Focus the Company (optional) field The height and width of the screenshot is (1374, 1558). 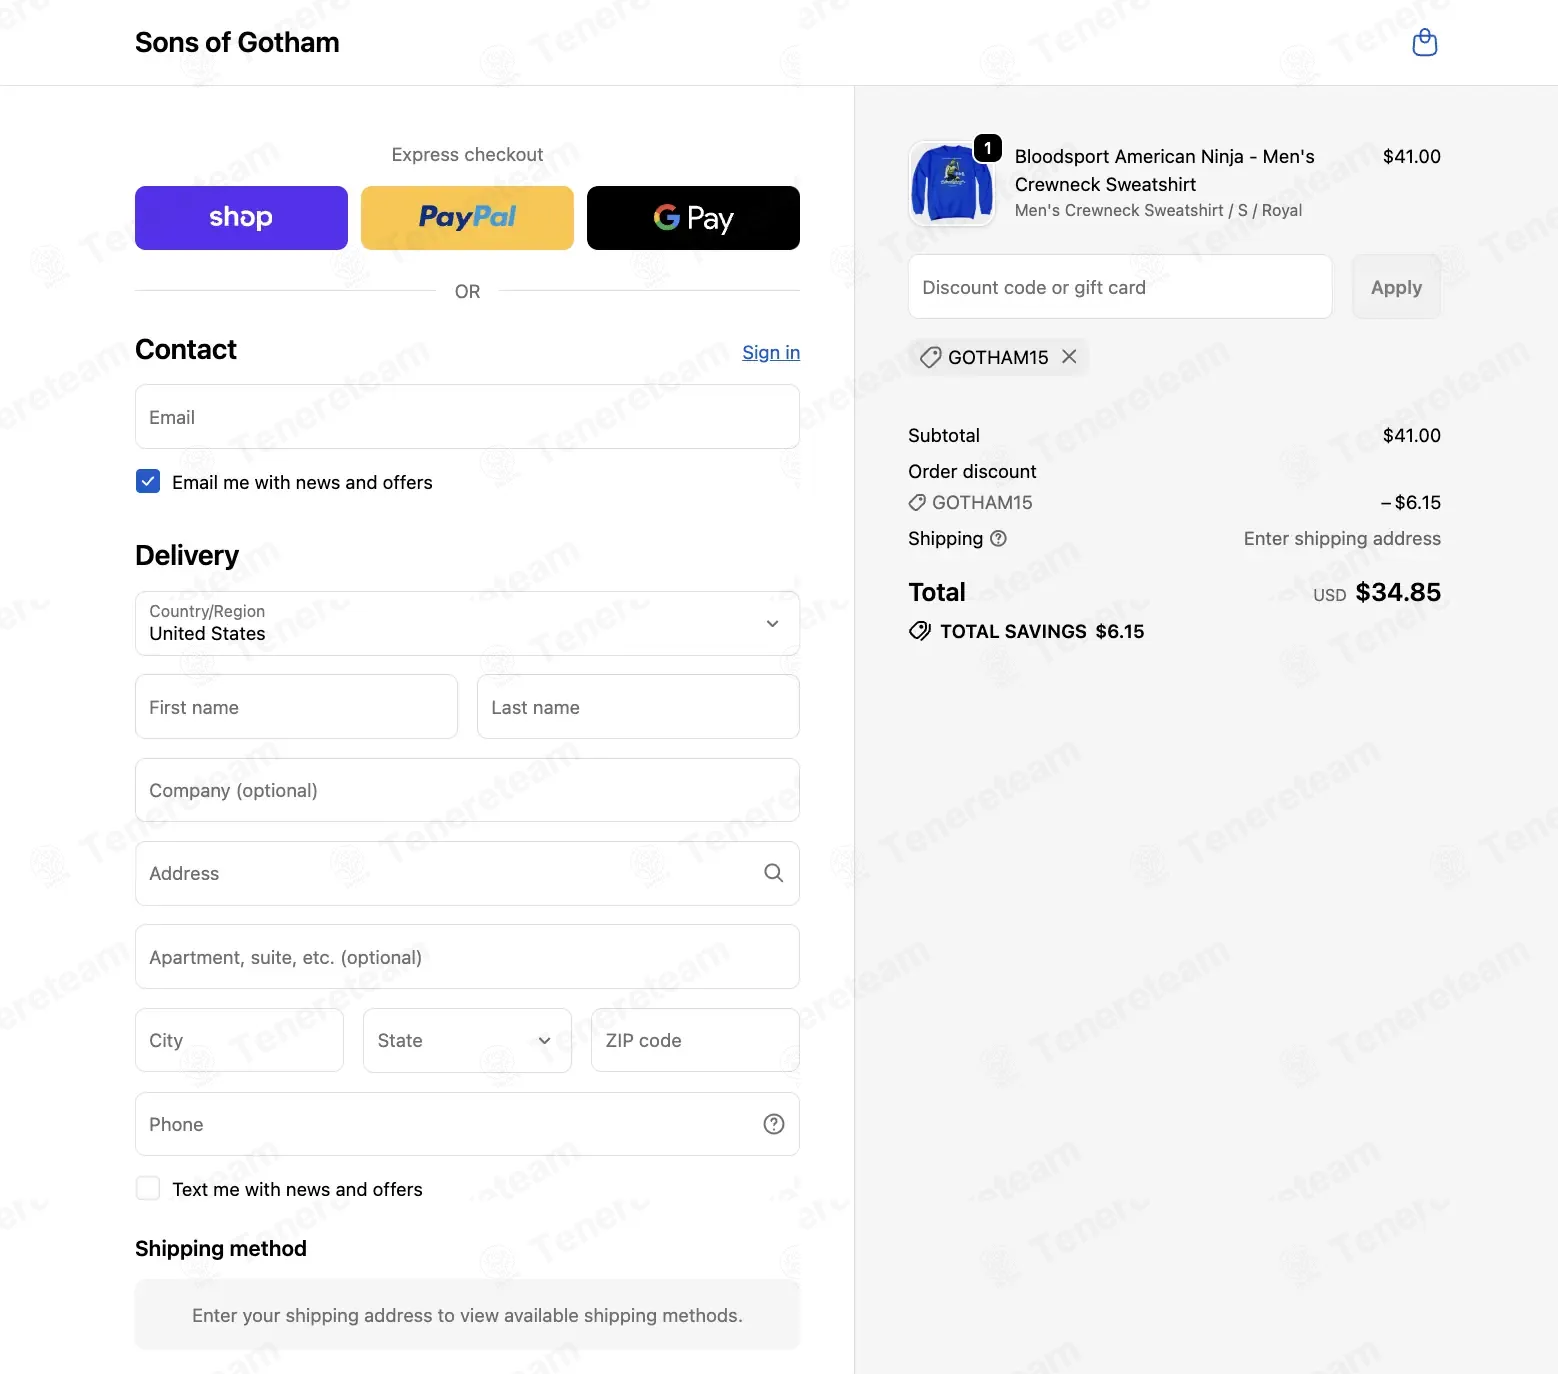tap(467, 790)
